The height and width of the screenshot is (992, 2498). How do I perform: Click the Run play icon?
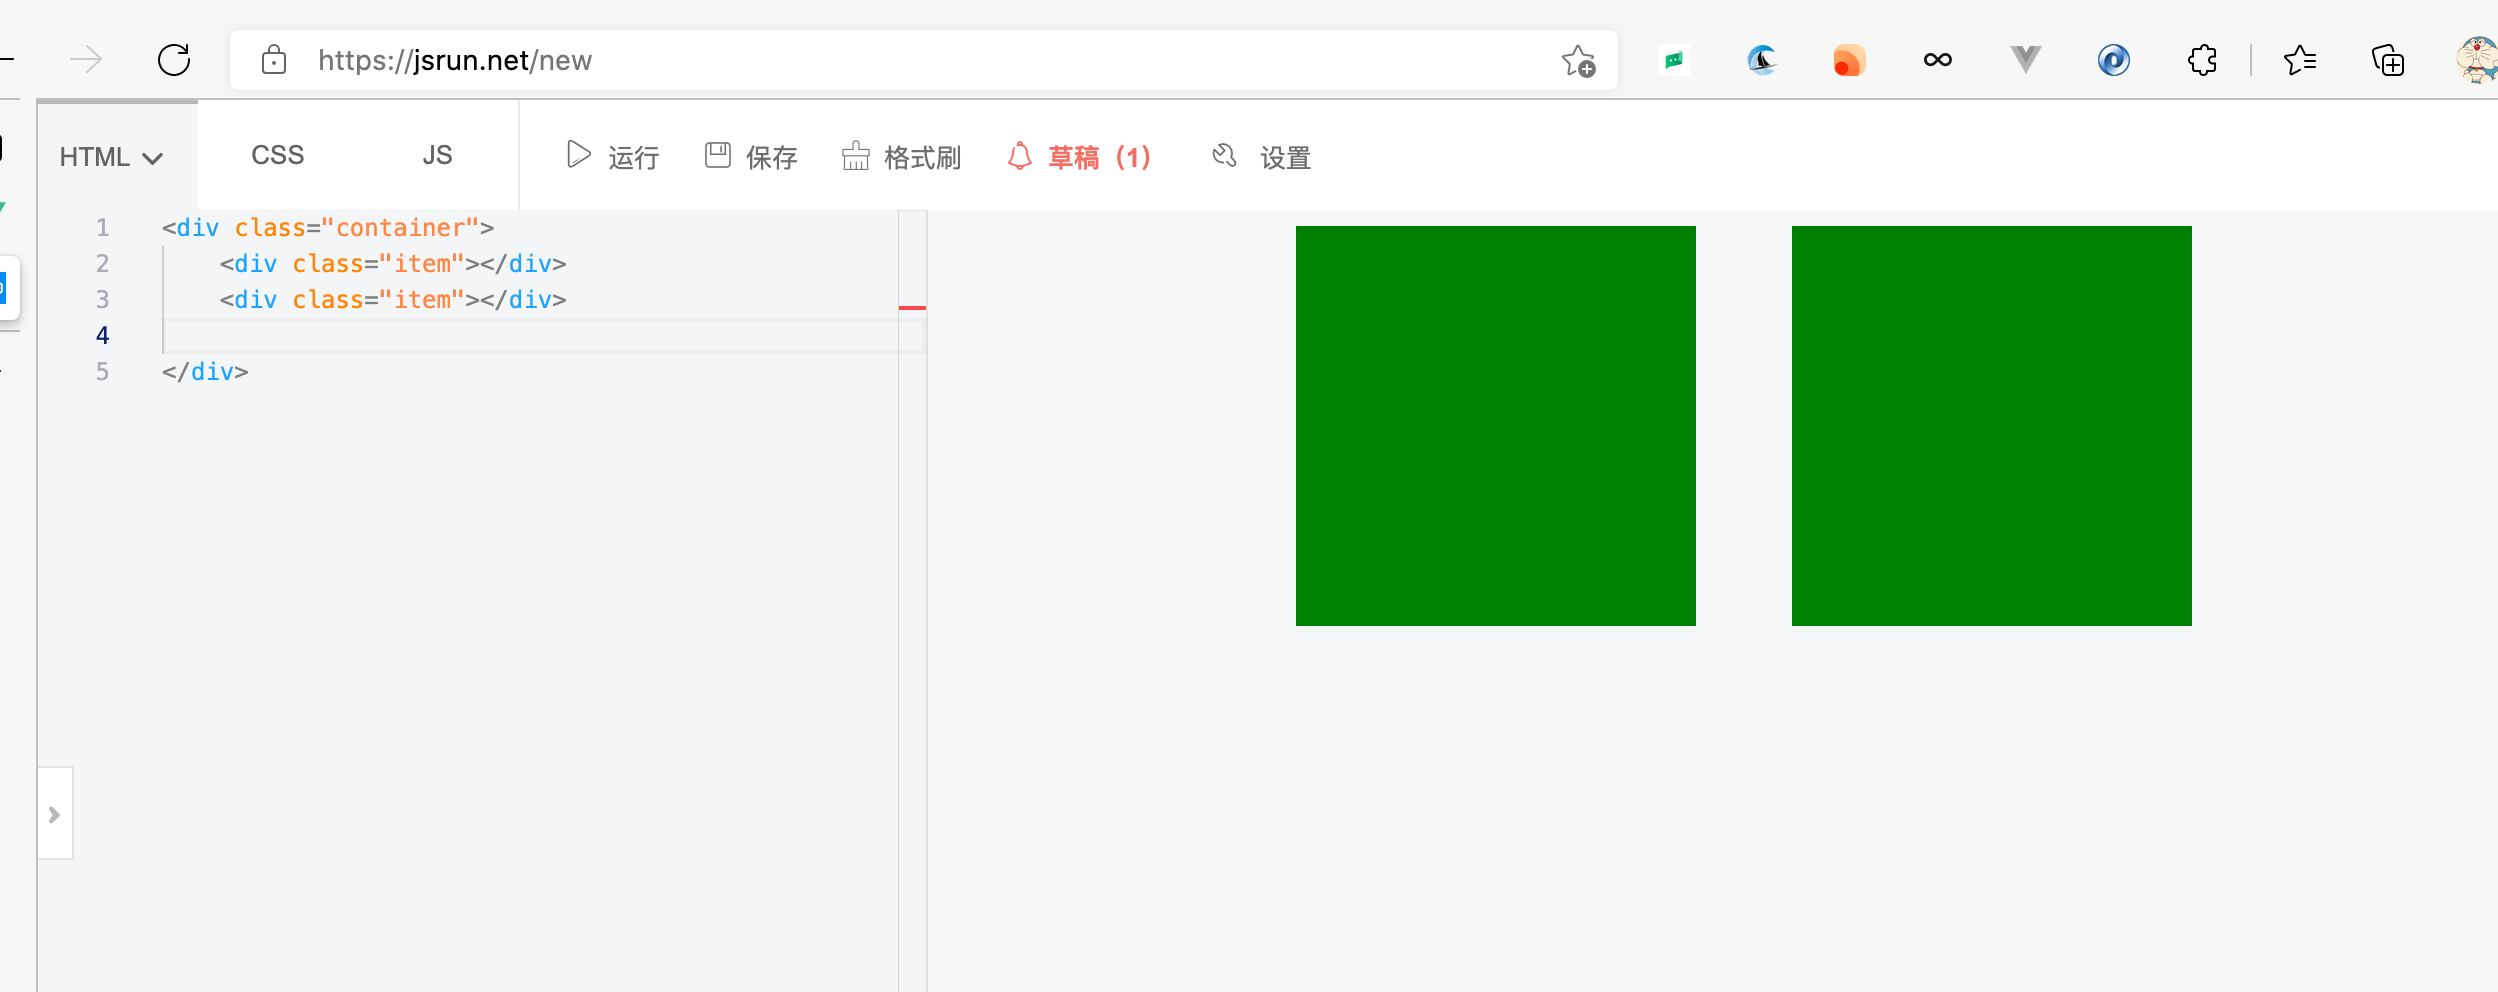pyautogui.click(x=578, y=155)
